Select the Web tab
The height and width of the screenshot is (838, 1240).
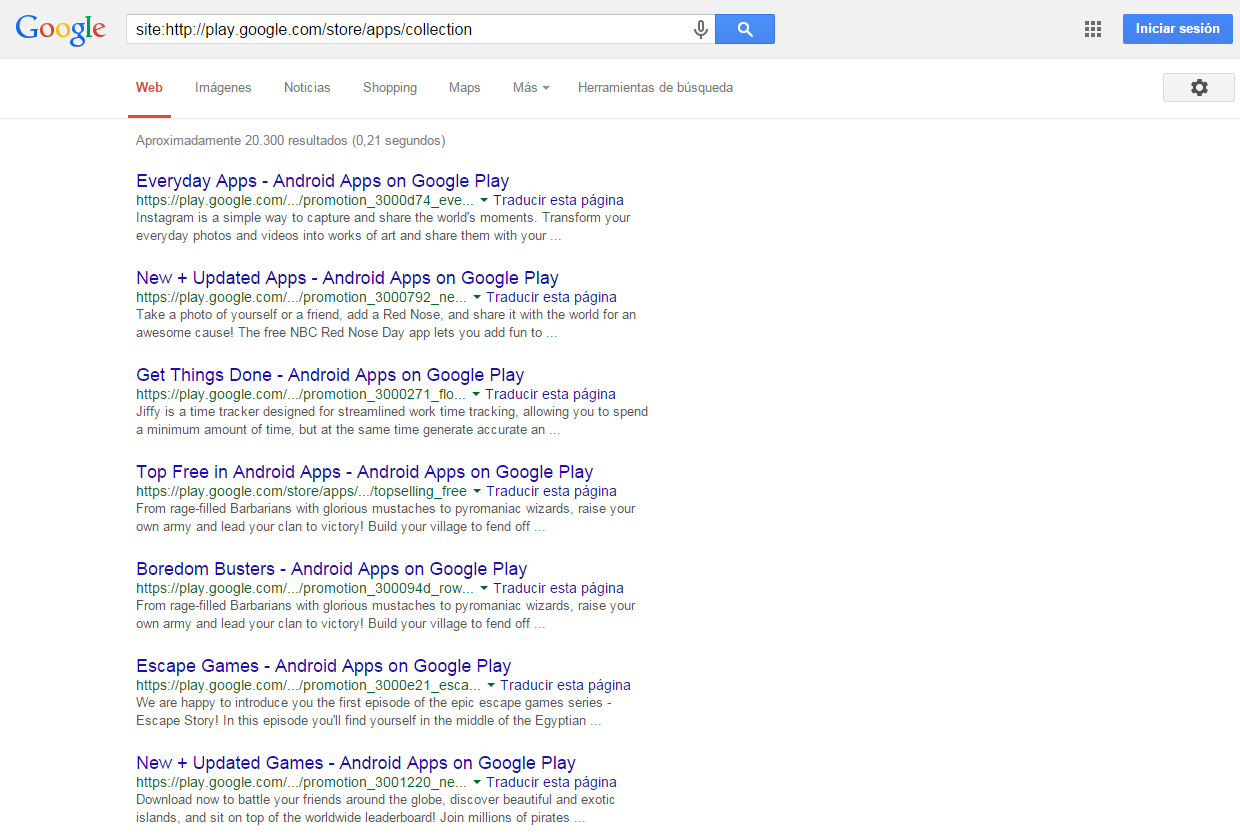coord(149,88)
